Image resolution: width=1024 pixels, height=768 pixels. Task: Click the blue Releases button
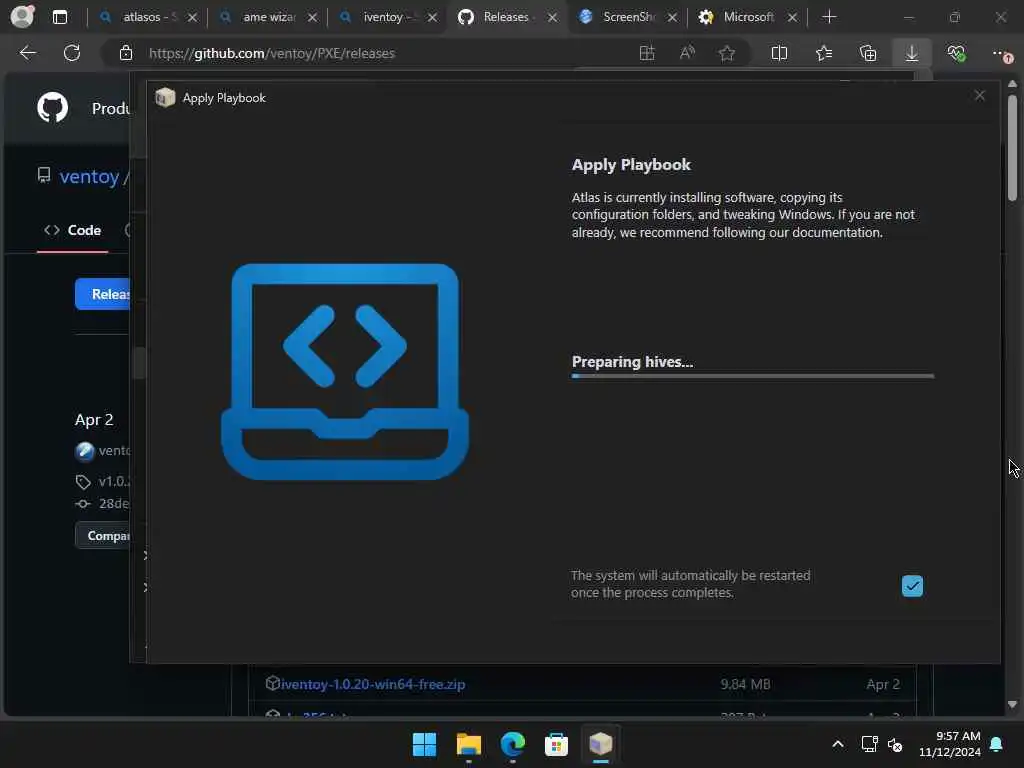(x=104, y=294)
